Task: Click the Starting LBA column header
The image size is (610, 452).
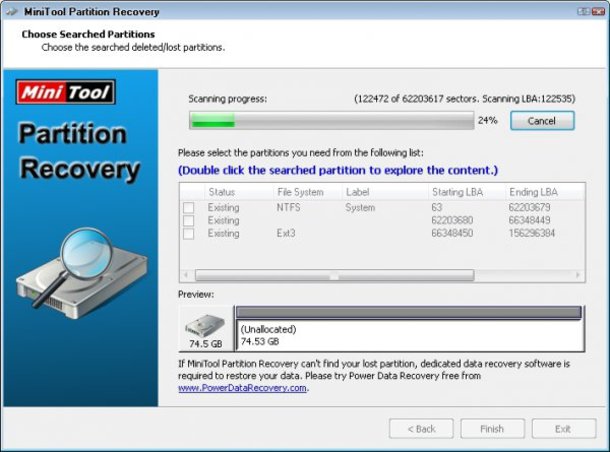Action: tap(466, 192)
